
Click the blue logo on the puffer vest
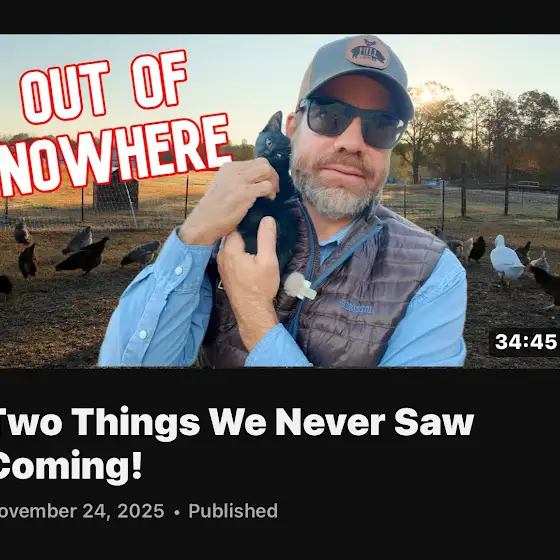point(356,307)
